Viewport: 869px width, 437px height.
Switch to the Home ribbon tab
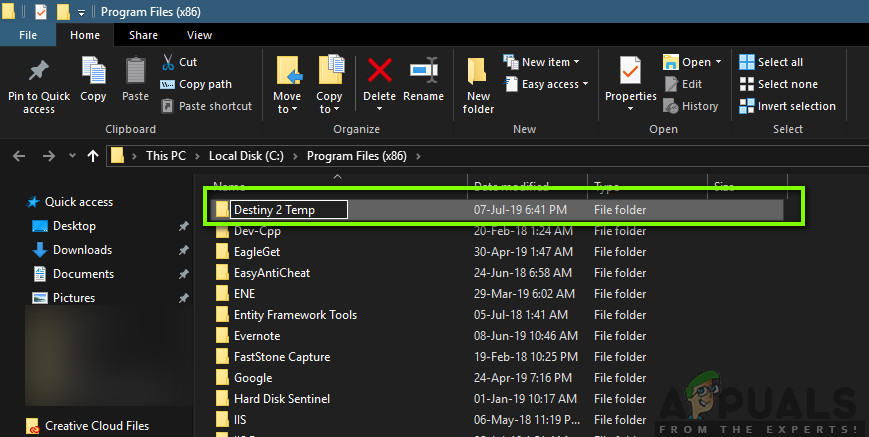(85, 35)
